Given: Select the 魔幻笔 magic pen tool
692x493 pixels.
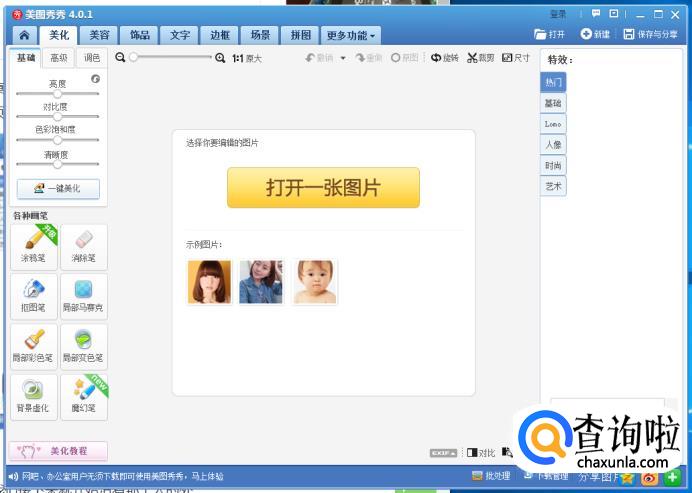Looking at the screenshot, I should pos(83,396).
